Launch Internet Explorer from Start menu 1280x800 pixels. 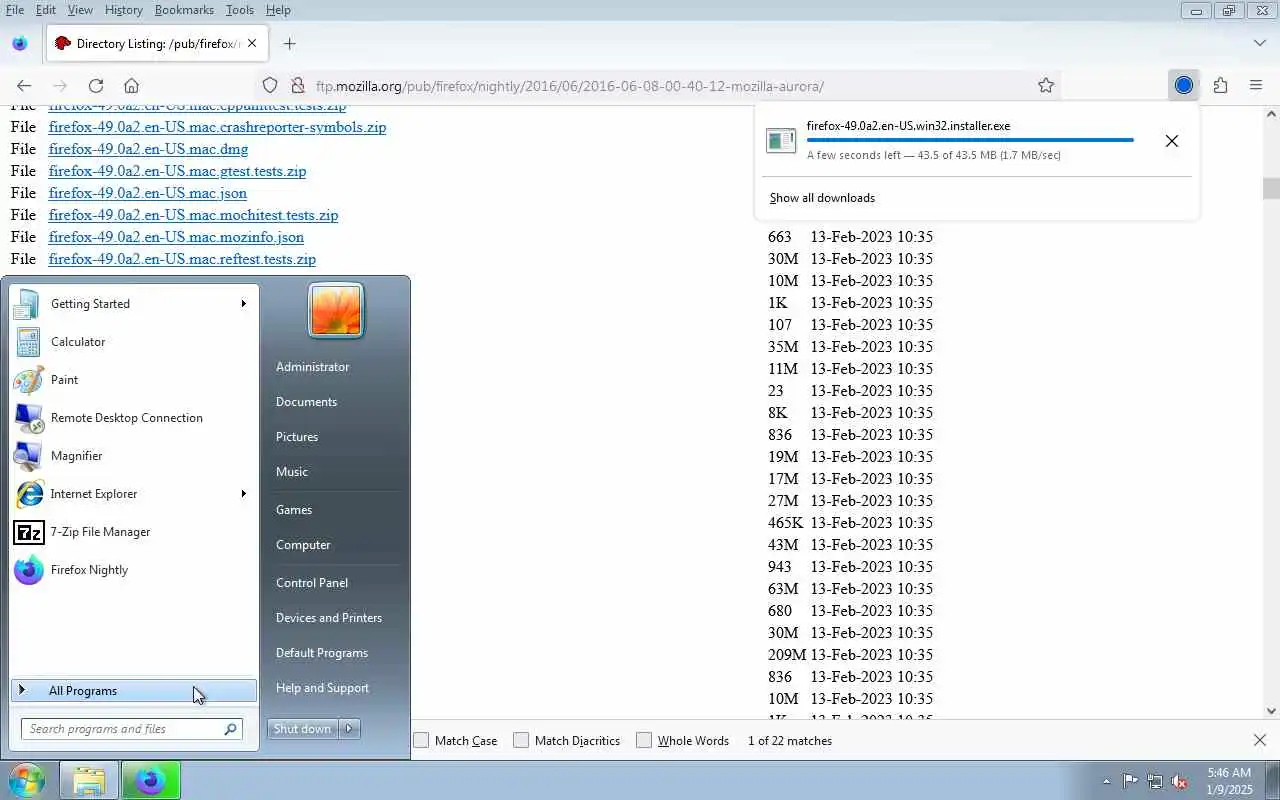pos(133,494)
